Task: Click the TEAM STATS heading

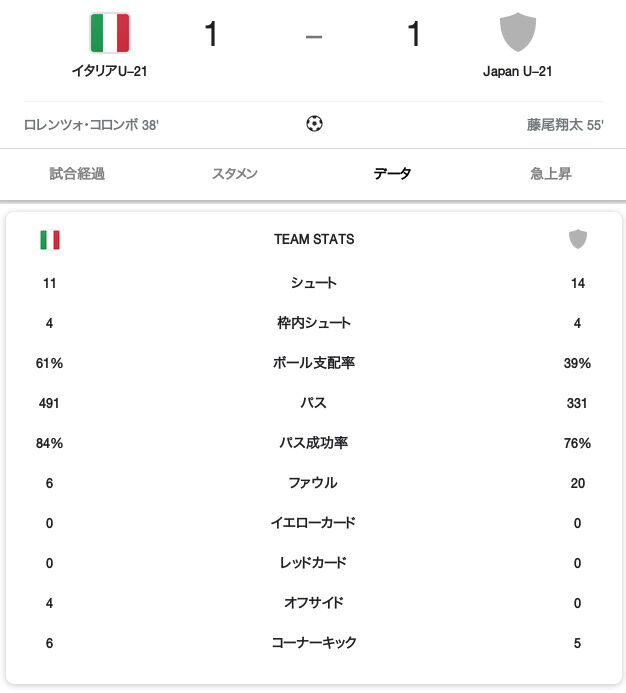Action: [x=314, y=239]
